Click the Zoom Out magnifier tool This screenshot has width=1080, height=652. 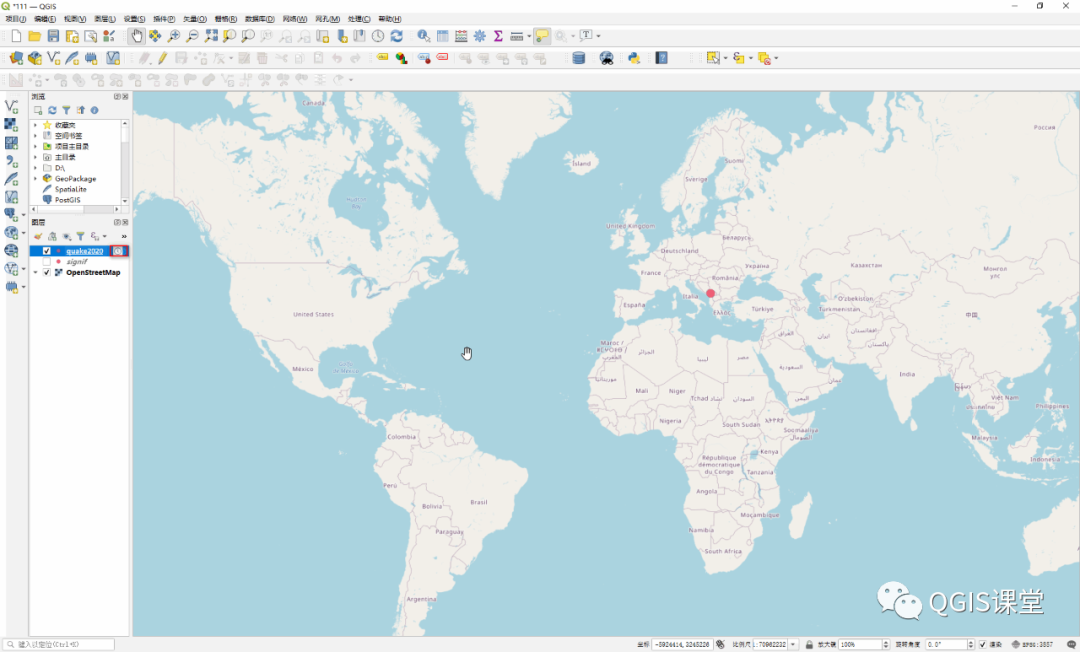[x=192, y=36]
